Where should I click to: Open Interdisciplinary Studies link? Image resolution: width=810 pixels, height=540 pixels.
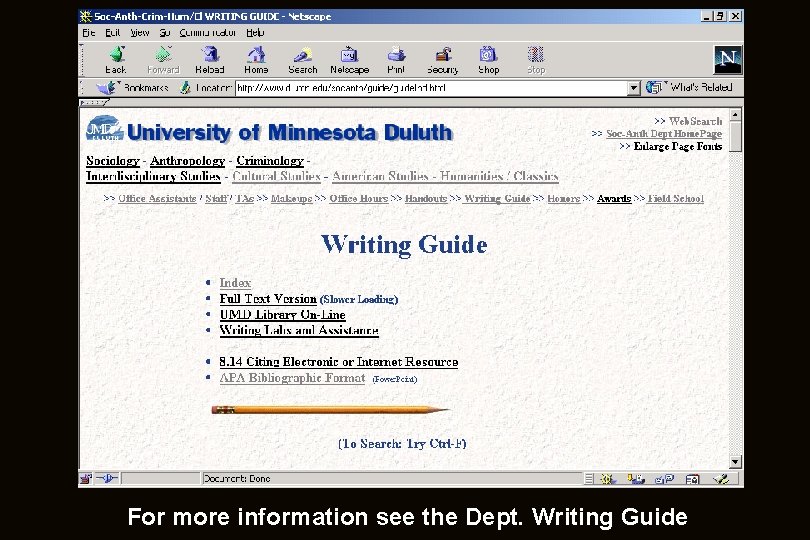[153, 177]
